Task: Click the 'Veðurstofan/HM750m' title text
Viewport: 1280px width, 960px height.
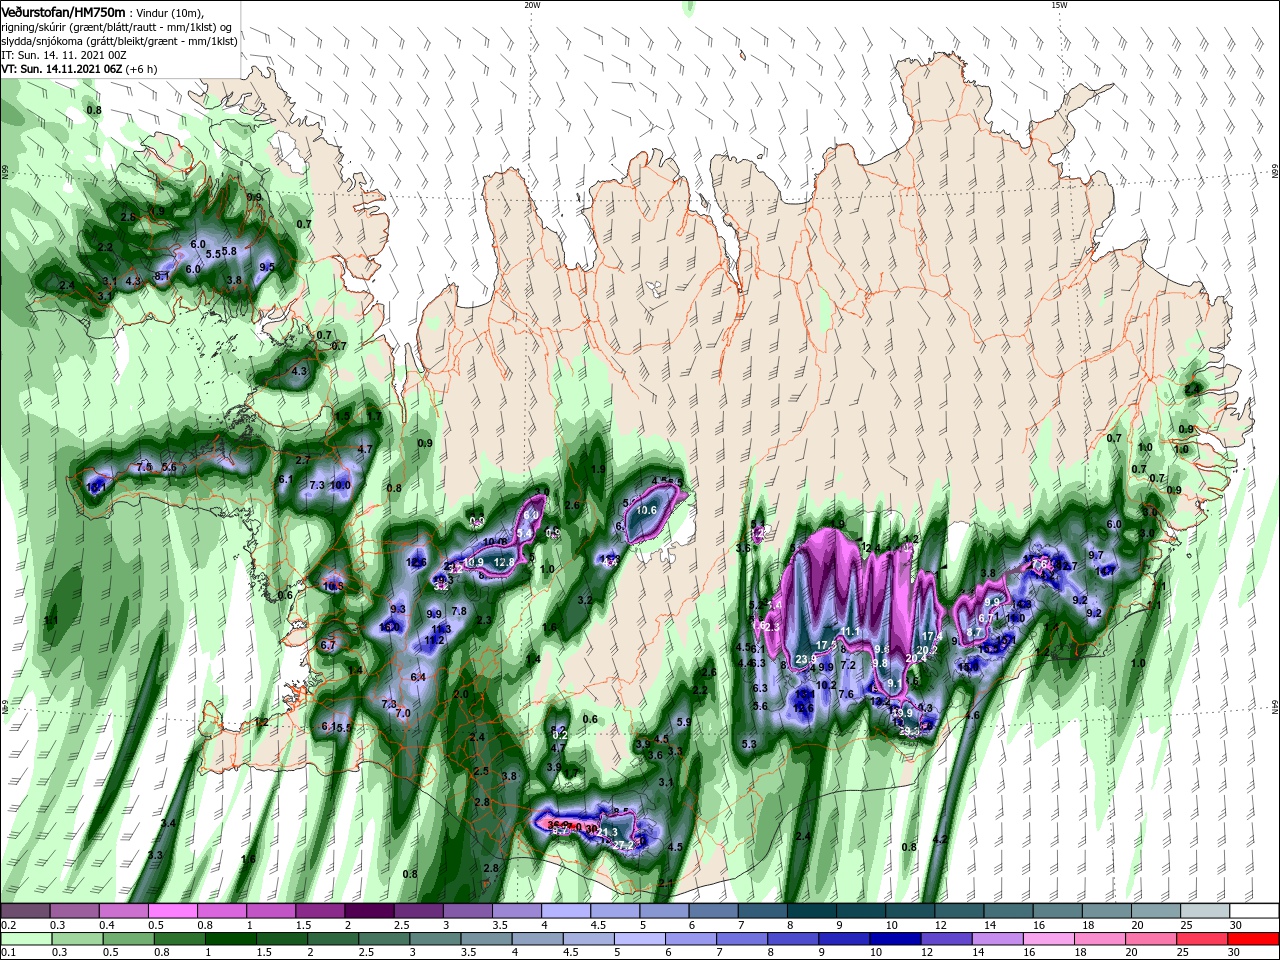Action: click(64, 11)
